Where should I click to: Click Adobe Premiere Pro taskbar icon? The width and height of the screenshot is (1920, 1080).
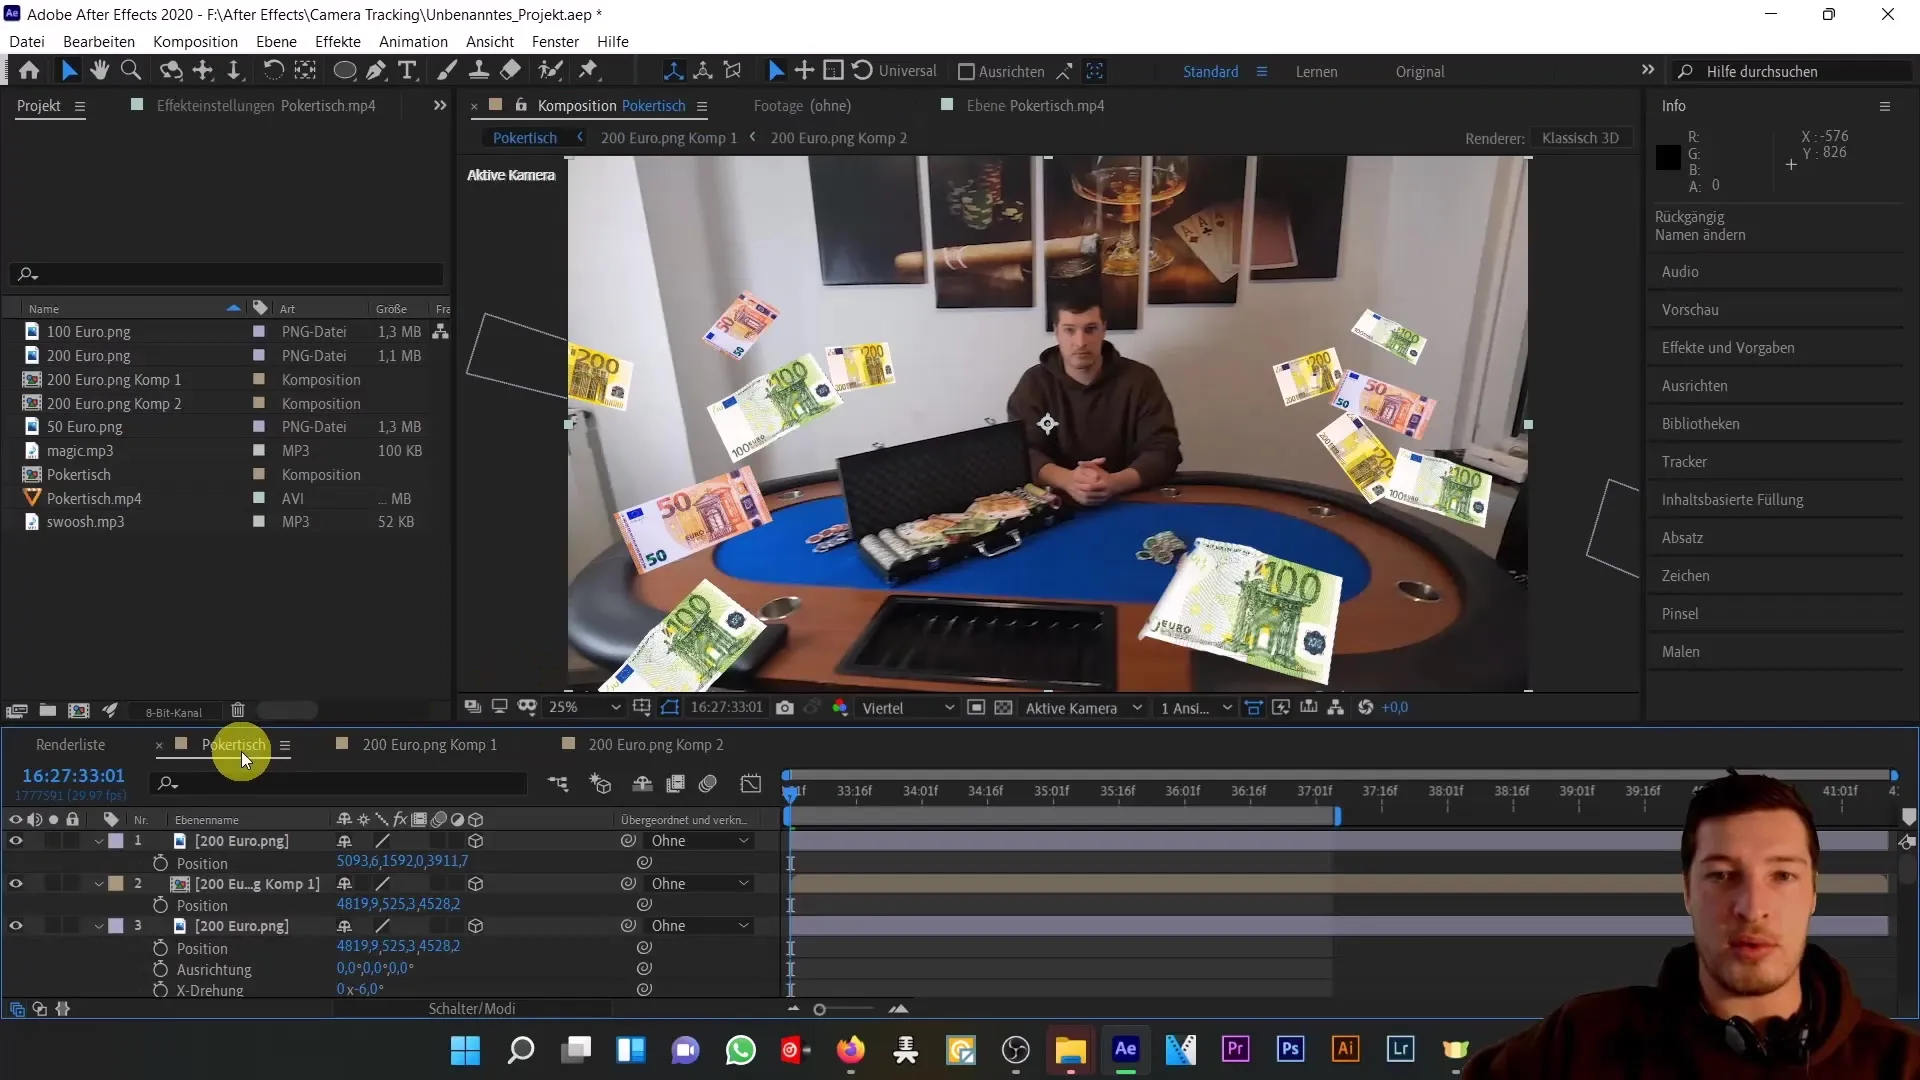pyautogui.click(x=1234, y=1050)
